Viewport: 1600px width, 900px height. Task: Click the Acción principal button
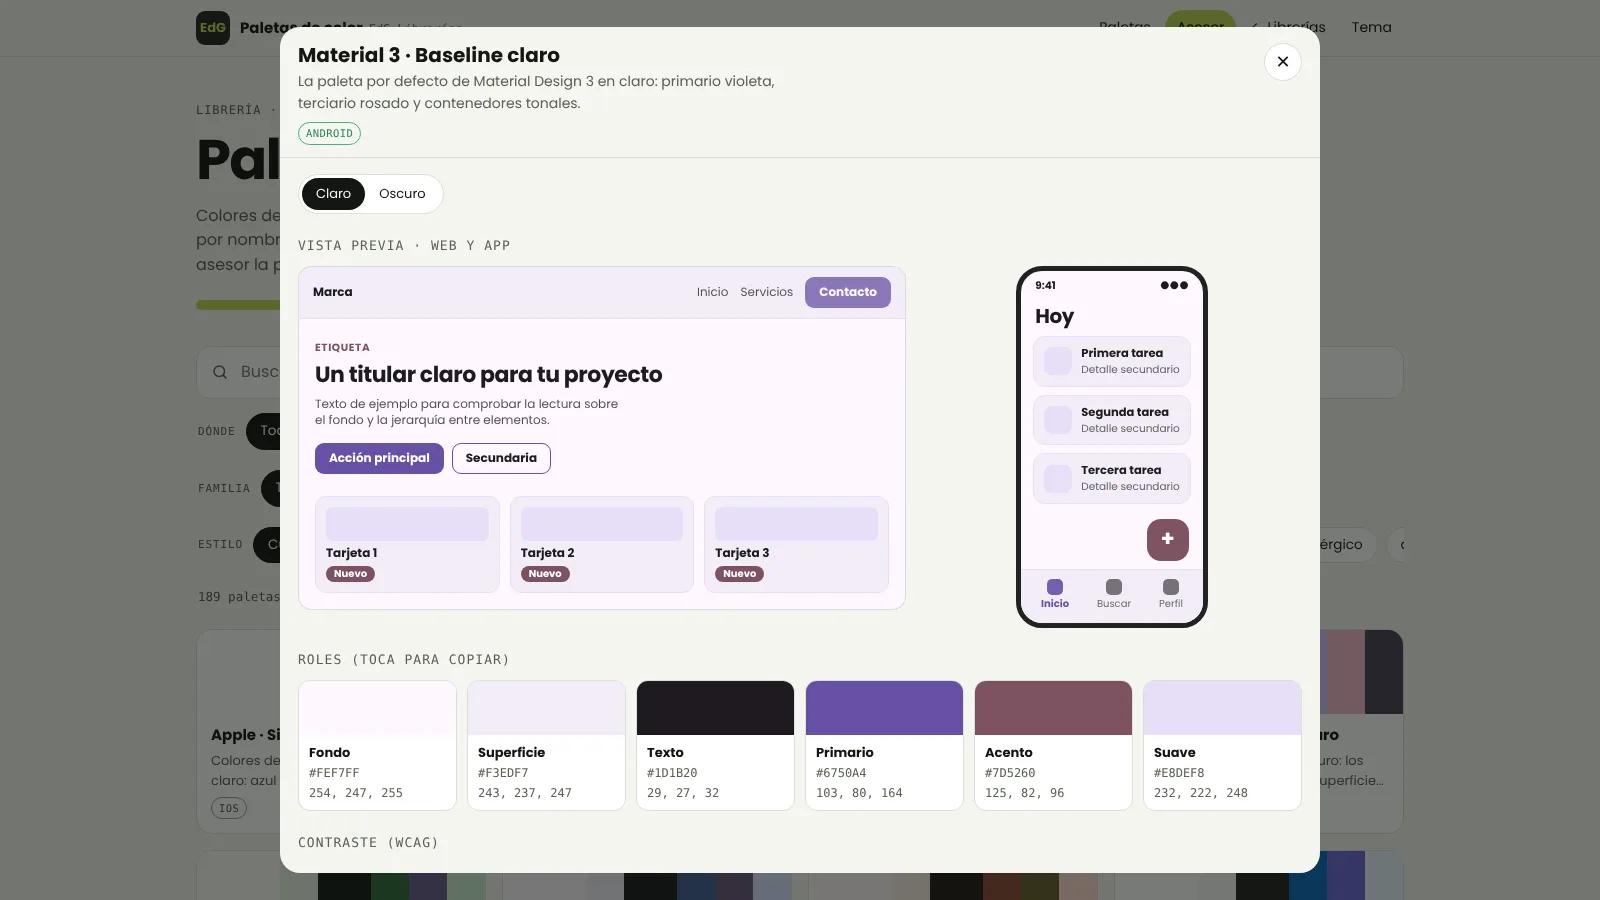379,458
